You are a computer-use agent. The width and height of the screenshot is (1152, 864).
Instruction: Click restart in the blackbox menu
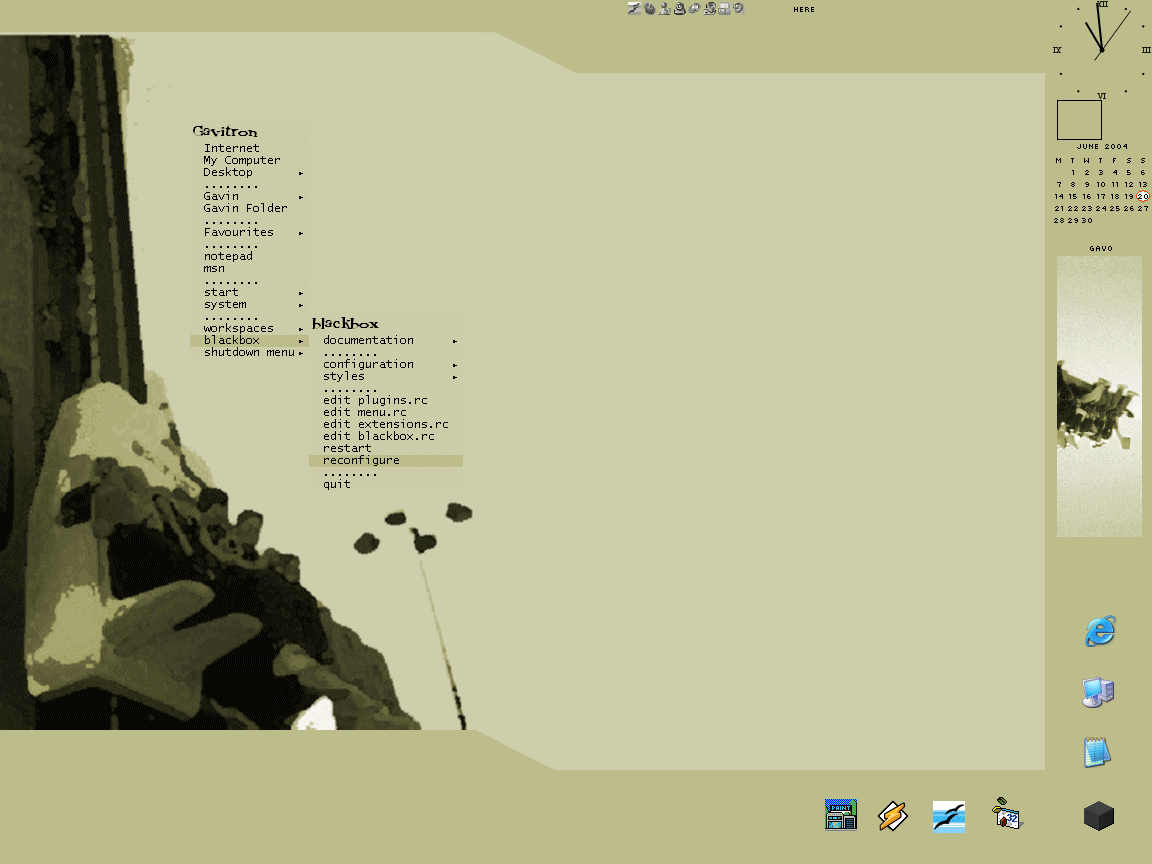coord(347,448)
